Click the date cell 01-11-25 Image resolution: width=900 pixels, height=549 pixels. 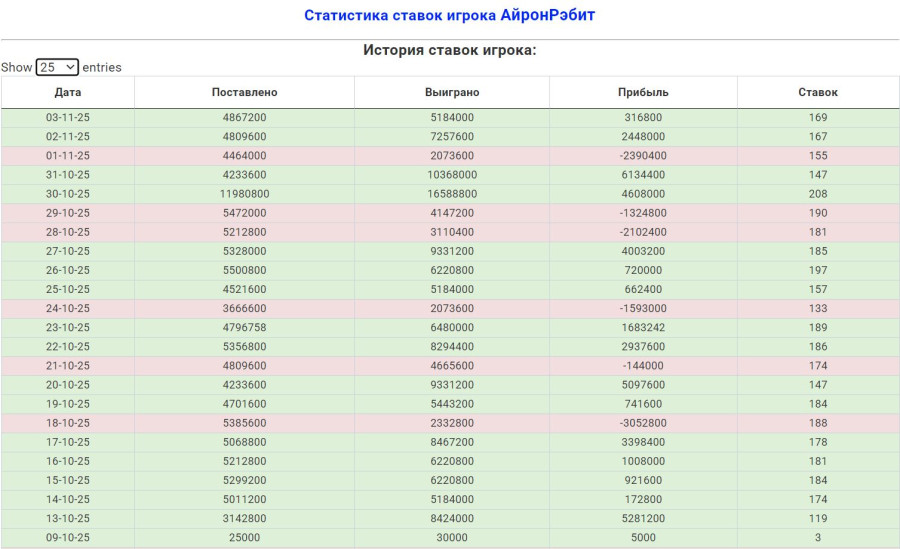68,156
